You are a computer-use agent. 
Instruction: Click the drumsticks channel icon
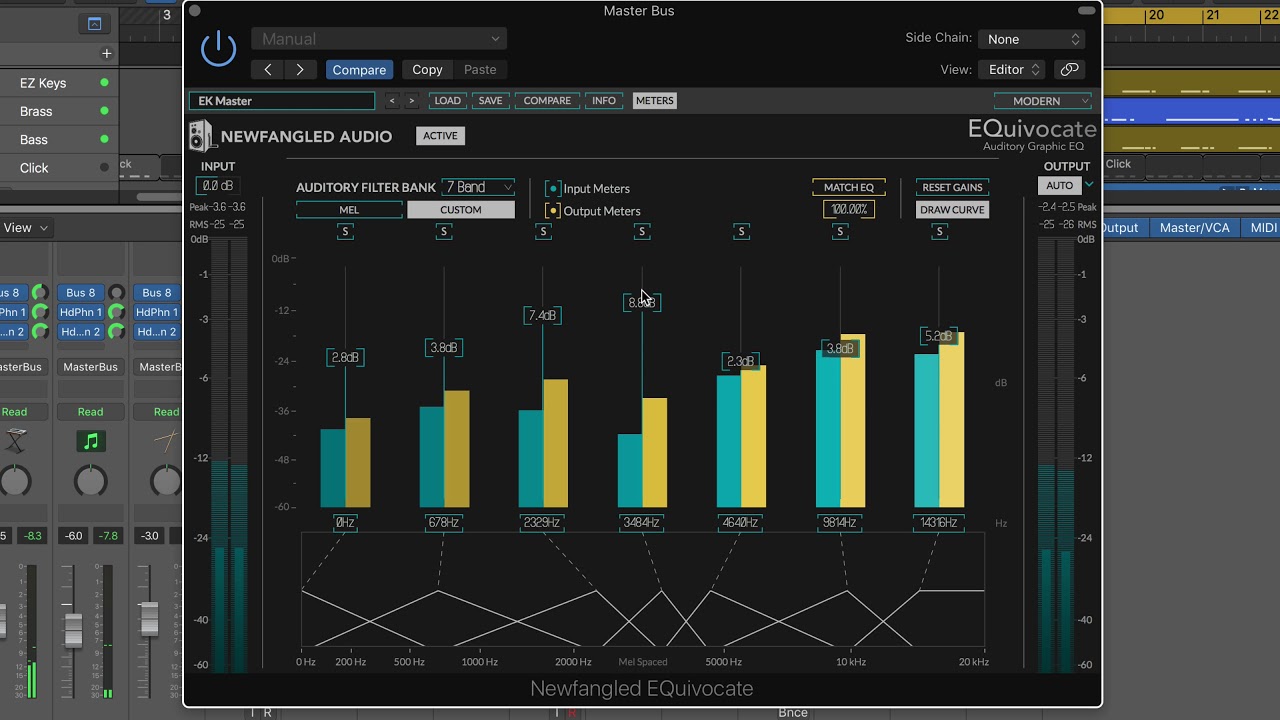pyautogui.click(x=166, y=440)
